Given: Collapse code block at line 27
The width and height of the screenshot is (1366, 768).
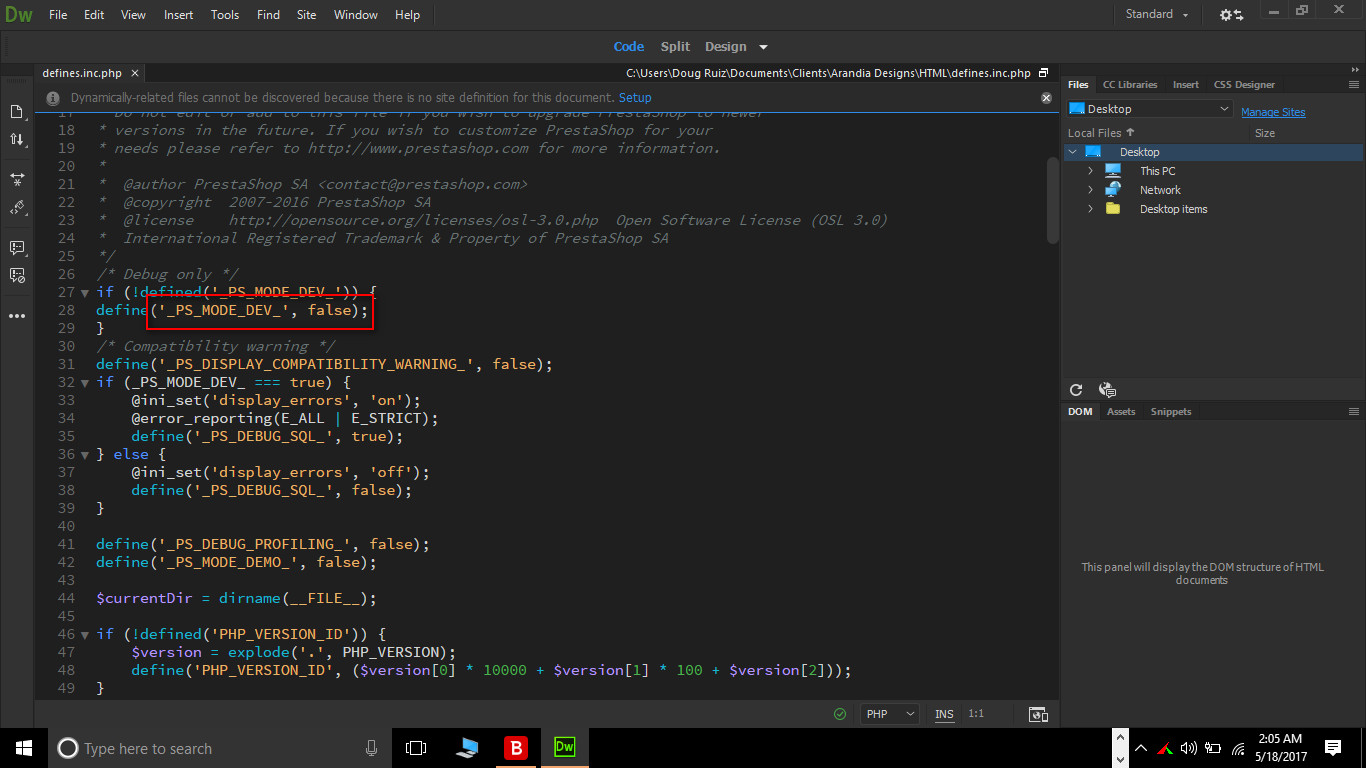Looking at the screenshot, I should pos(85,293).
